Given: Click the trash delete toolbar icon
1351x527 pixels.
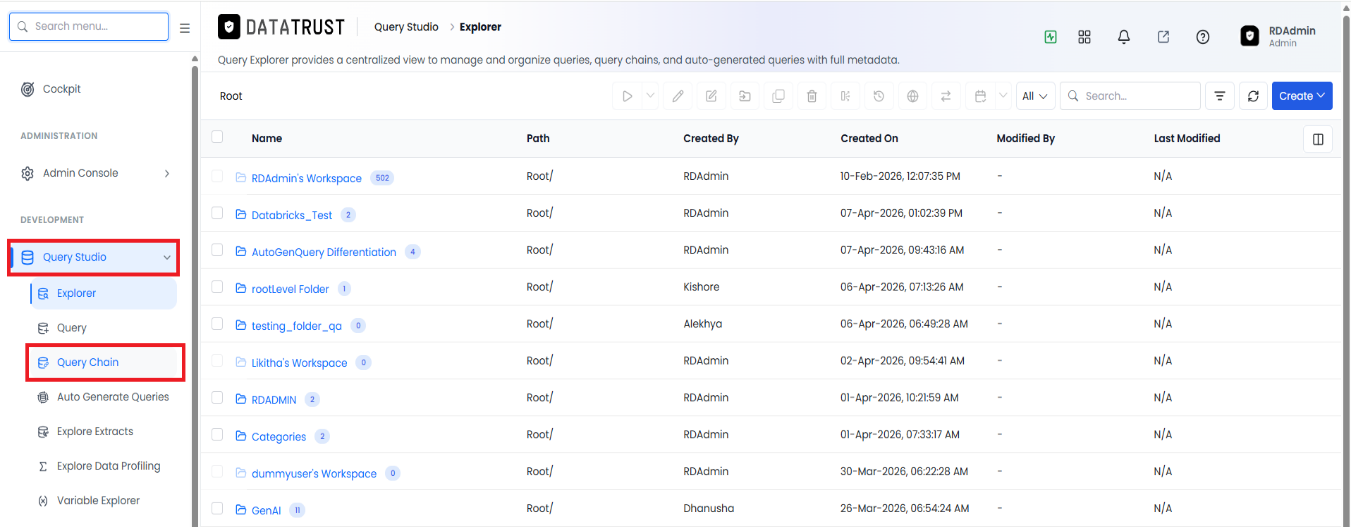Looking at the screenshot, I should click(x=812, y=96).
